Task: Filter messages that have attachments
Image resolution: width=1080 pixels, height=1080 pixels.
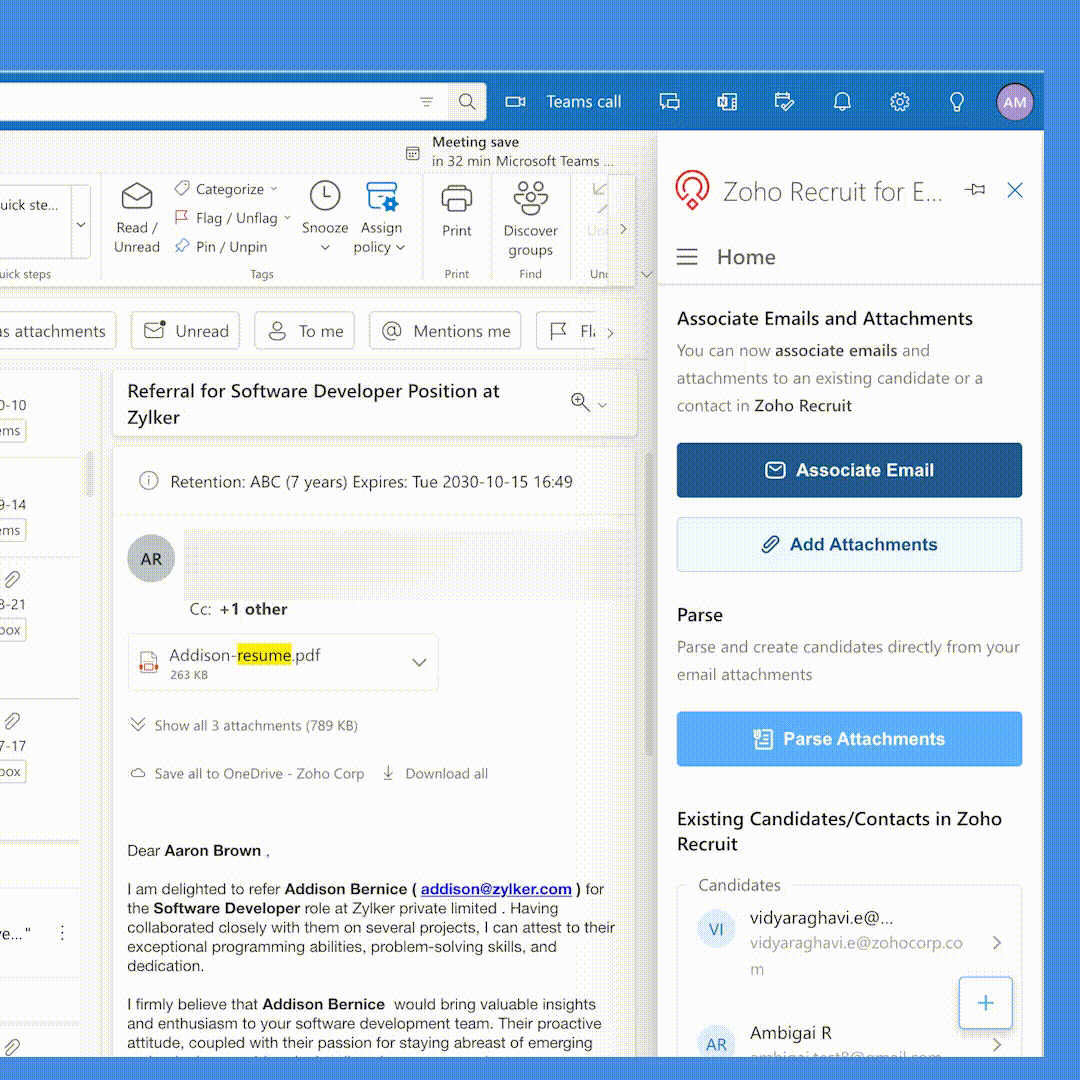Action: pos(56,331)
